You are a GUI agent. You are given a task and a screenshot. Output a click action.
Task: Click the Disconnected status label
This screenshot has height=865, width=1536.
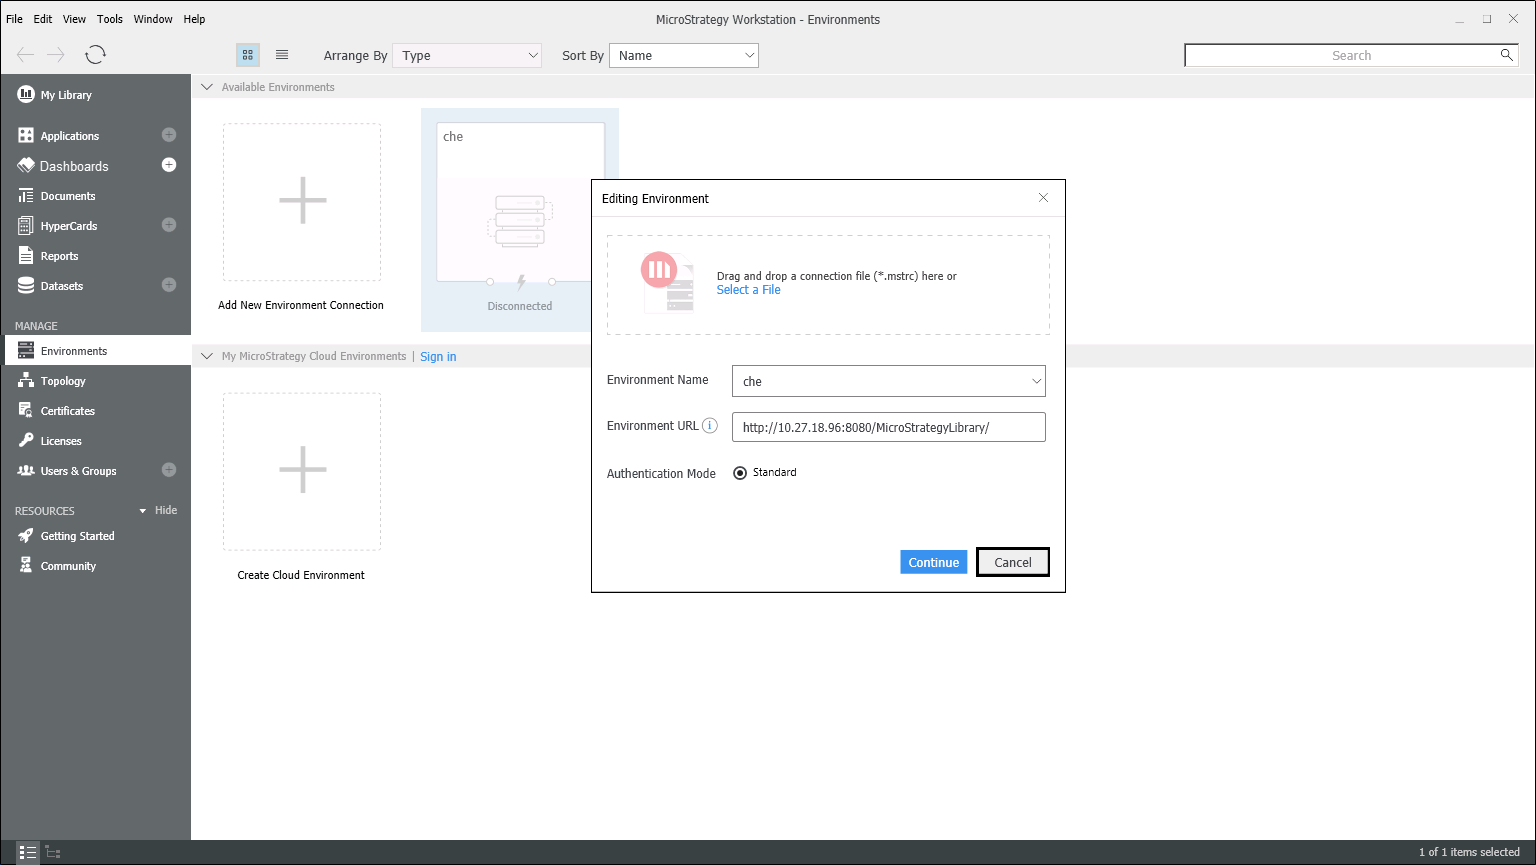tap(520, 306)
